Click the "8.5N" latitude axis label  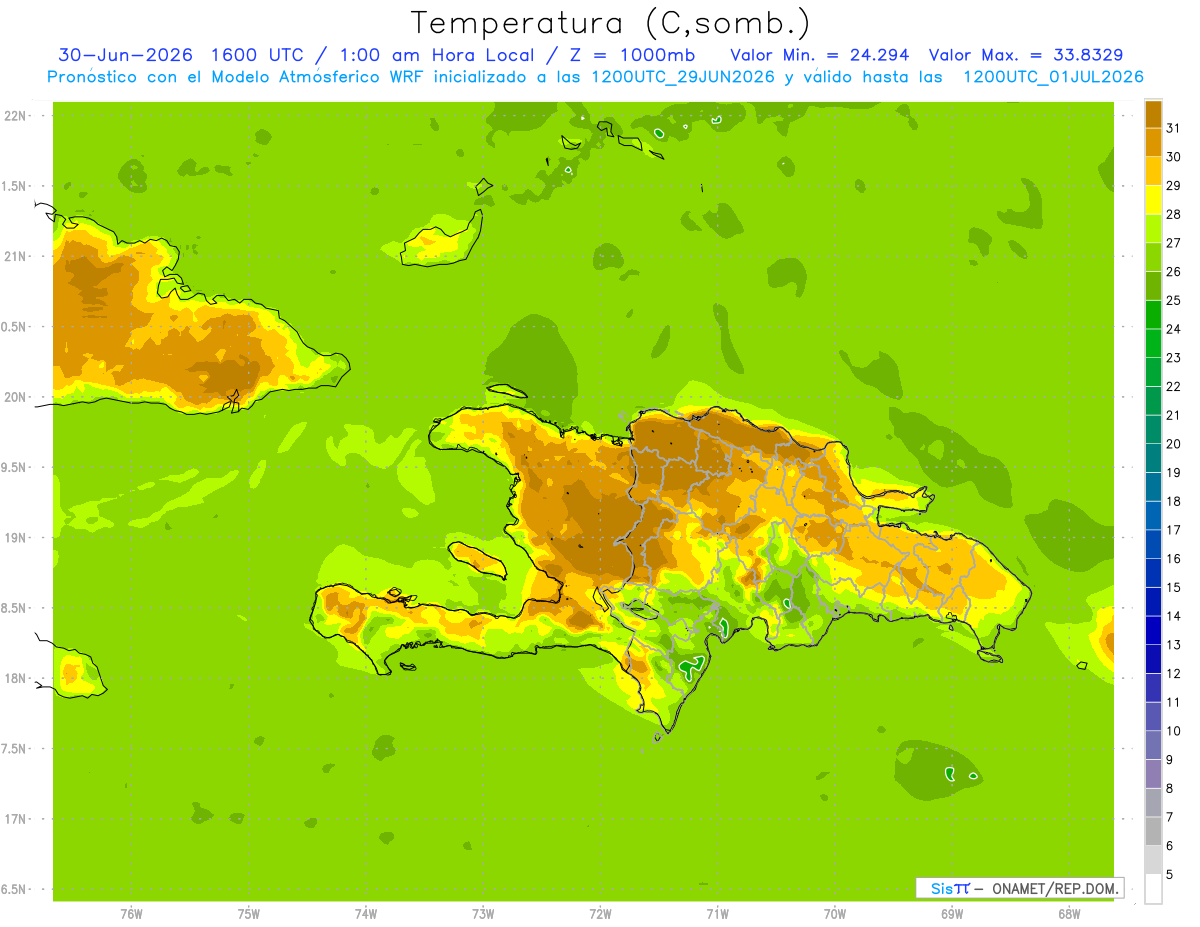click(x=15, y=608)
